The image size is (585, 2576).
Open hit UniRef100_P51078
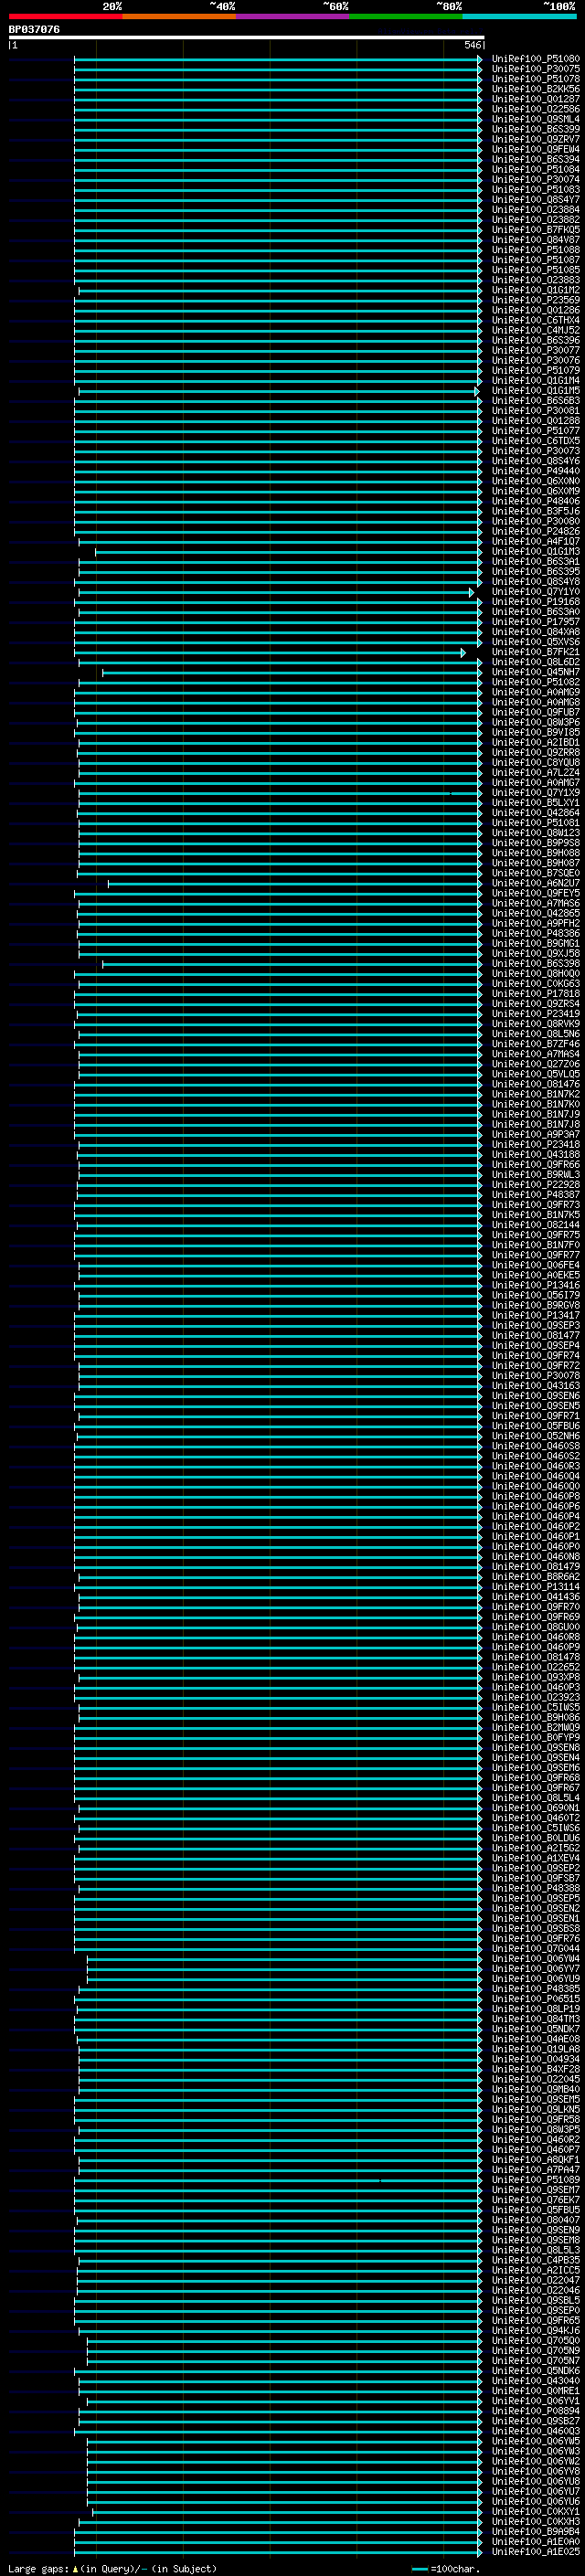[x=535, y=79]
